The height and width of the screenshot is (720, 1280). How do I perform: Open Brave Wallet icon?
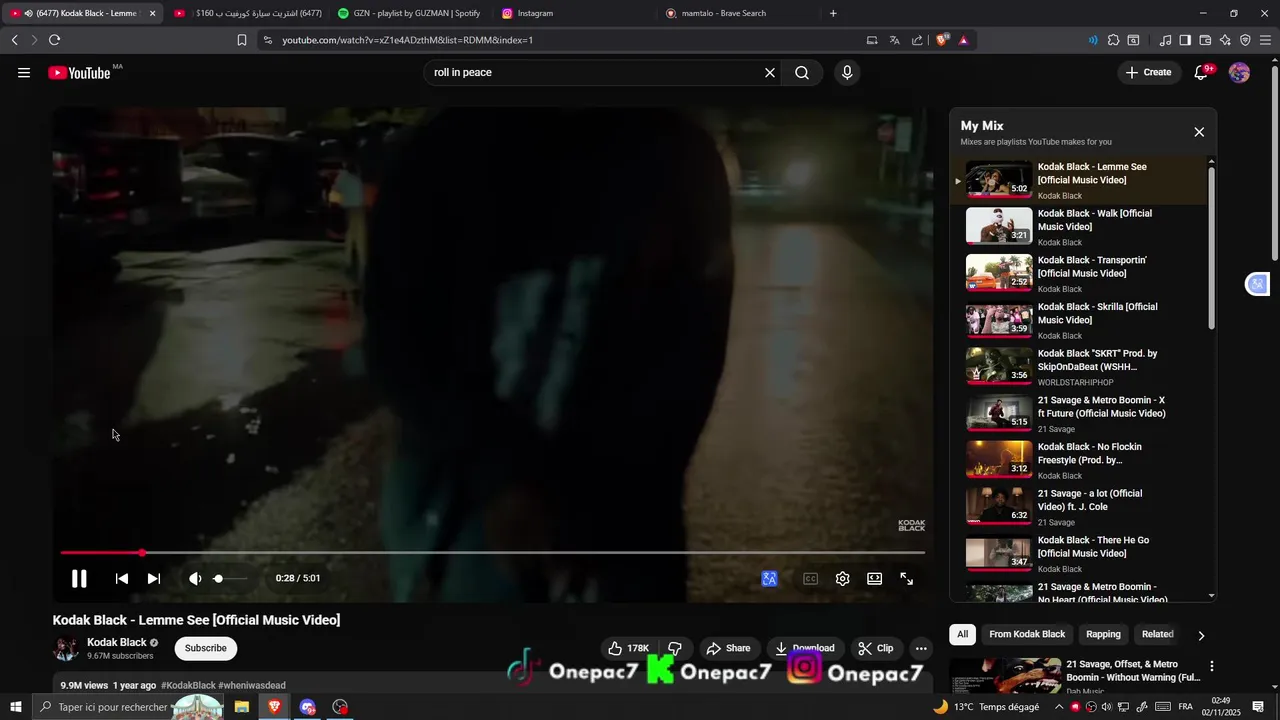[1205, 40]
